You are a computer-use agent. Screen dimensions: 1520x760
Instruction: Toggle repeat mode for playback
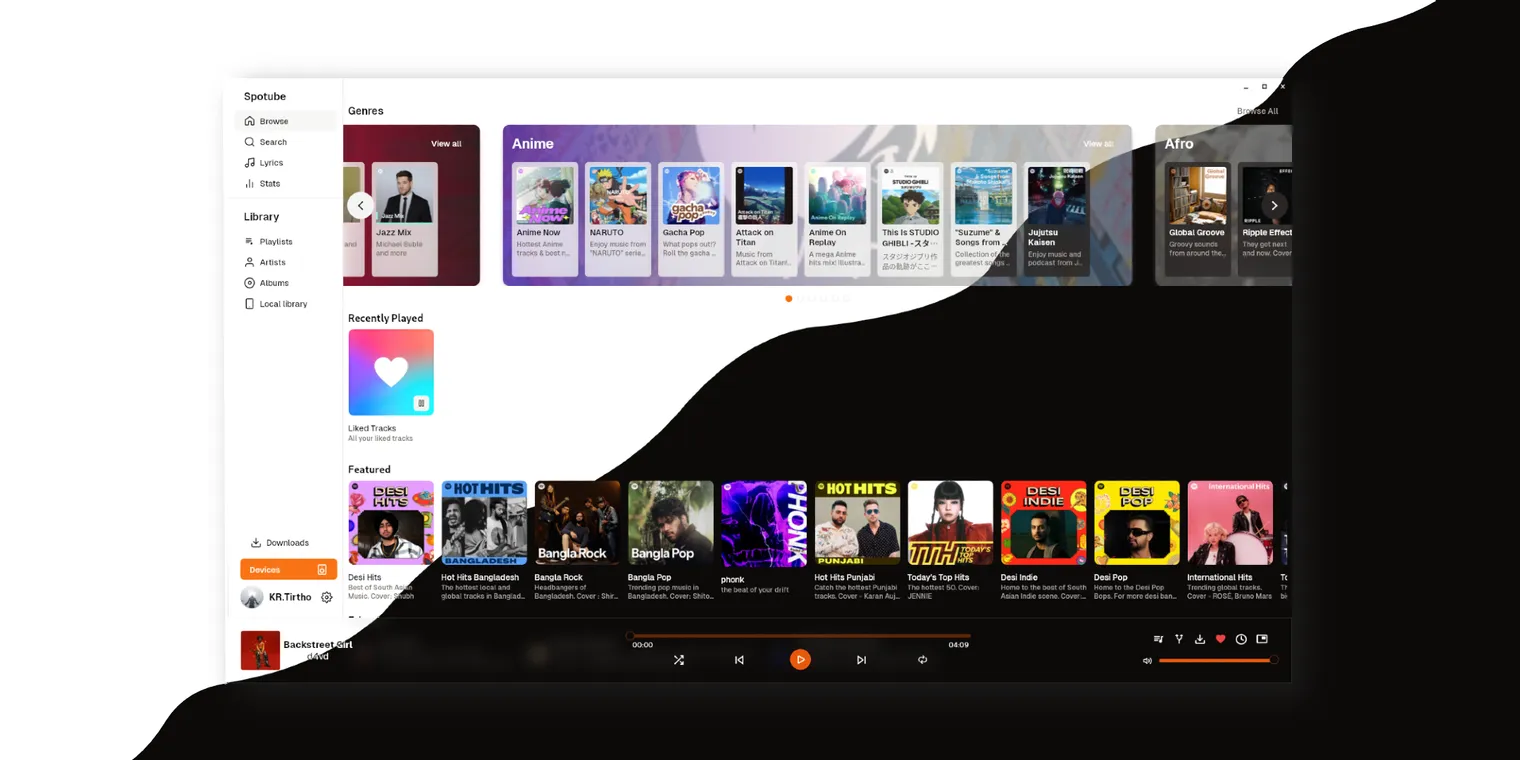click(922, 660)
